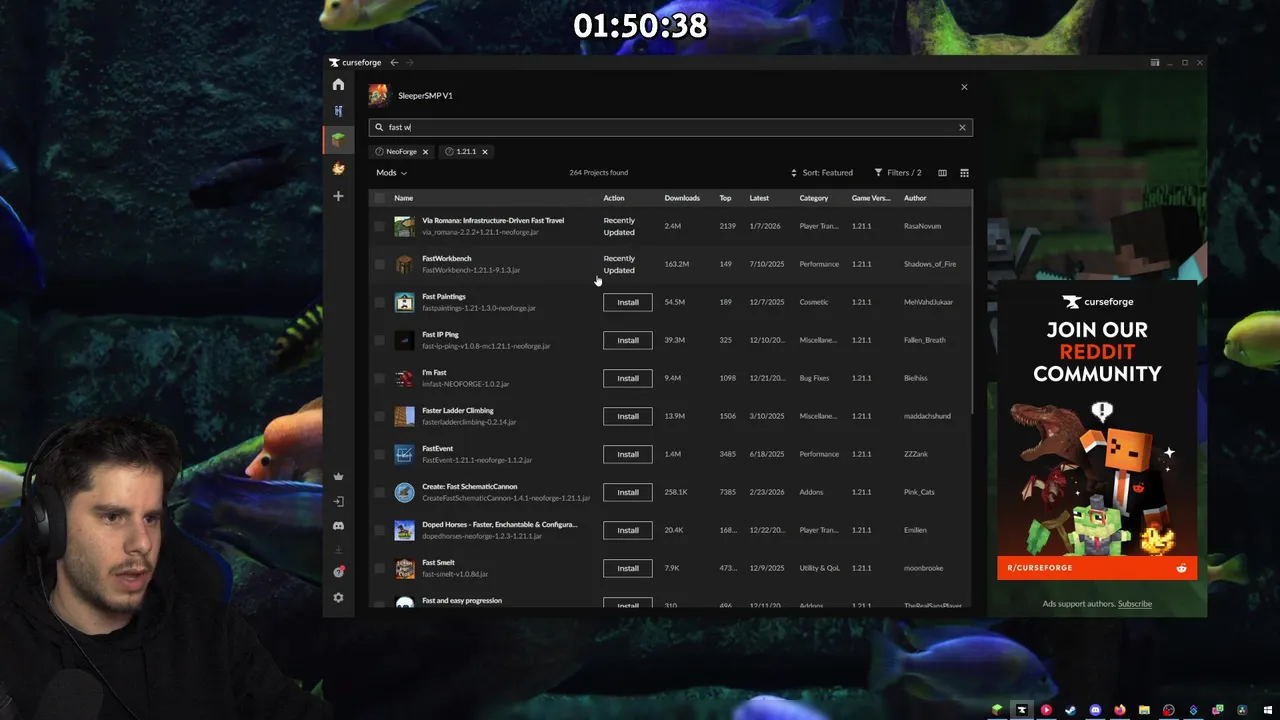1280x720 pixels.
Task: Open the Discord icon in CurseForge sidebar
Action: click(338, 526)
